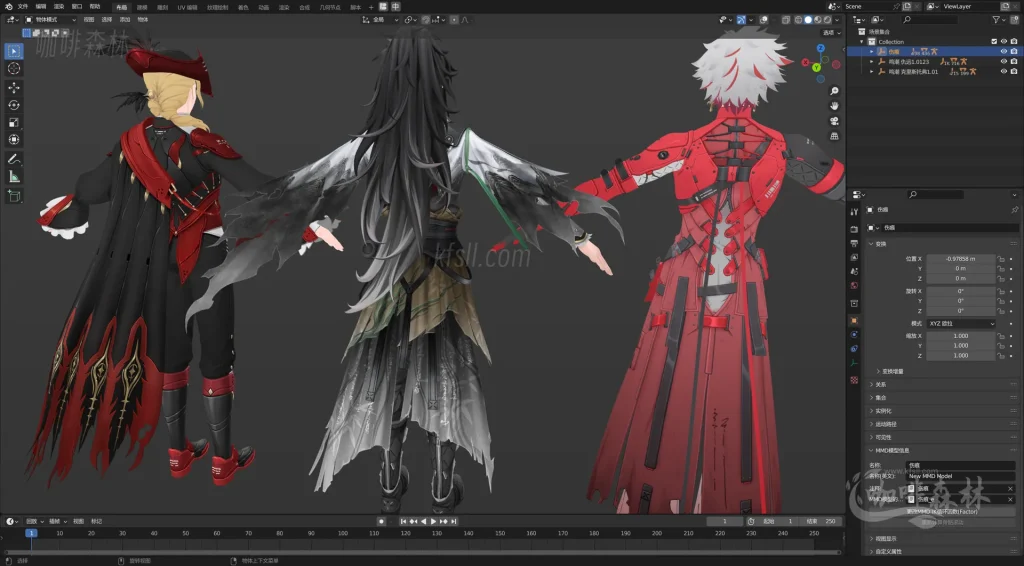
Task: Expand the 1.0123 object row in outliner
Action: [871, 61]
